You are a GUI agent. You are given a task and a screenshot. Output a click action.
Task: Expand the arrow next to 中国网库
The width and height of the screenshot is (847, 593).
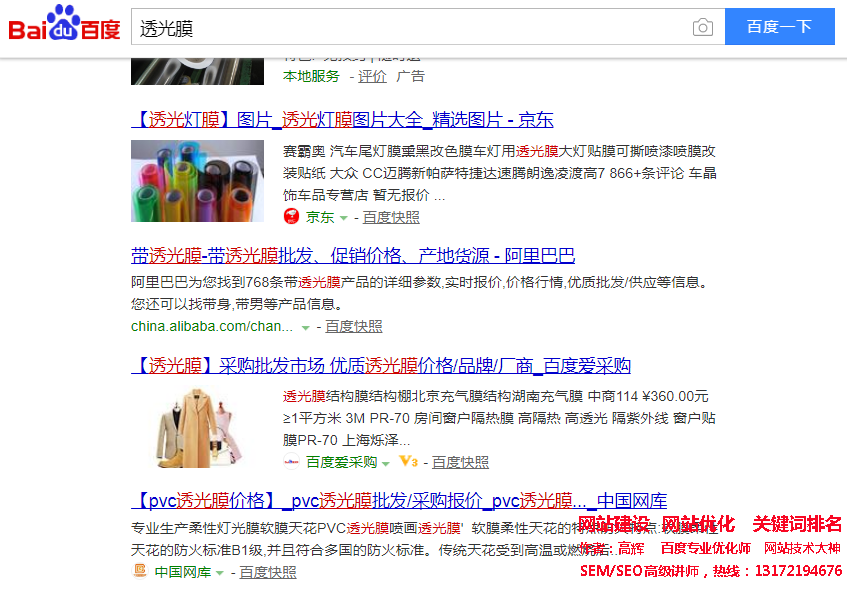(220, 573)
